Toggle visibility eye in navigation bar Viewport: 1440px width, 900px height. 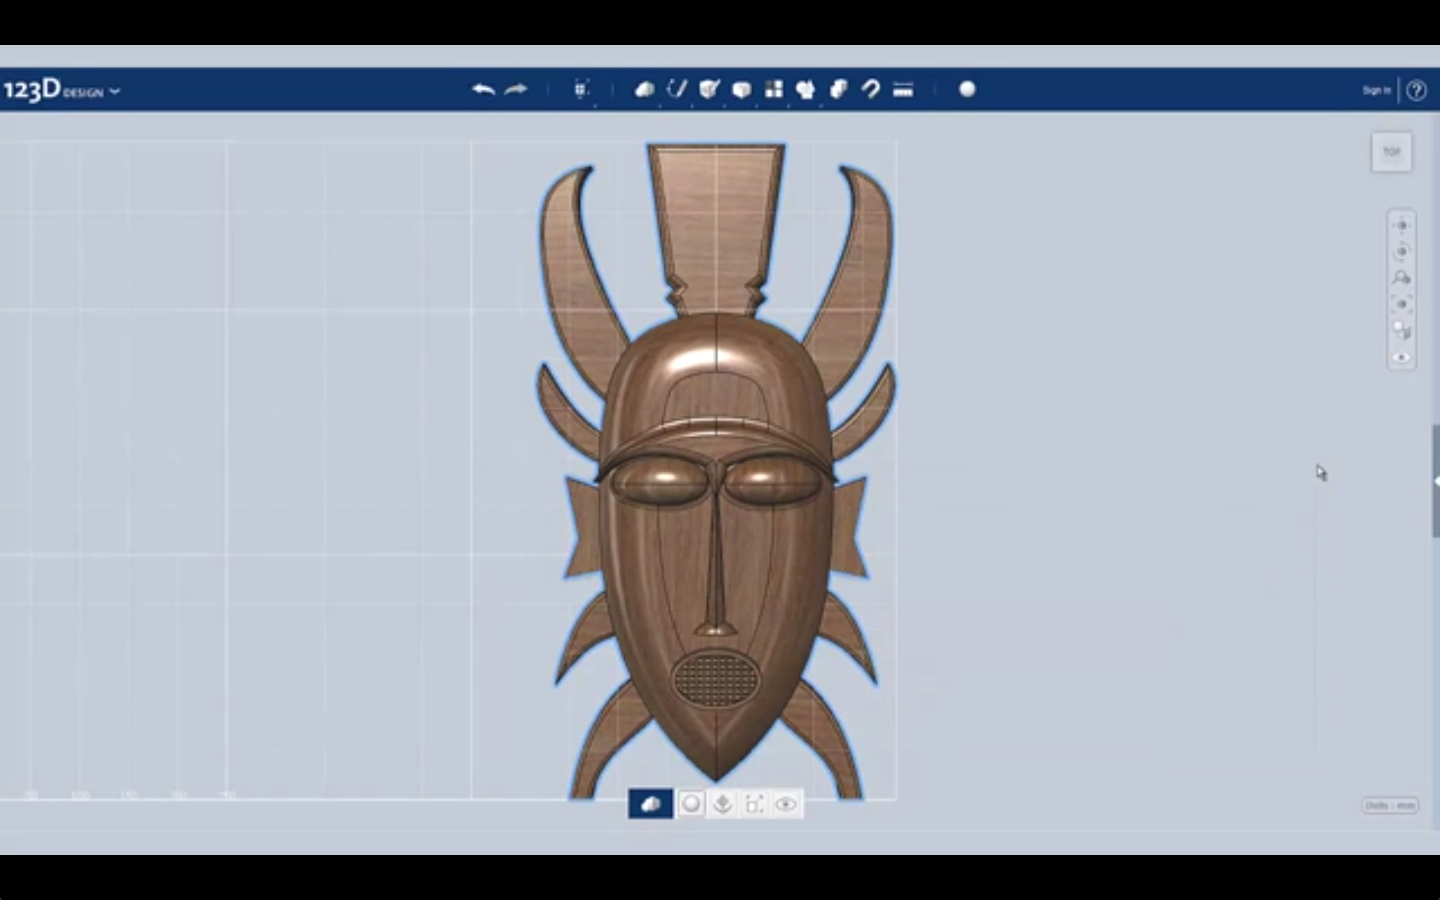1401,357
